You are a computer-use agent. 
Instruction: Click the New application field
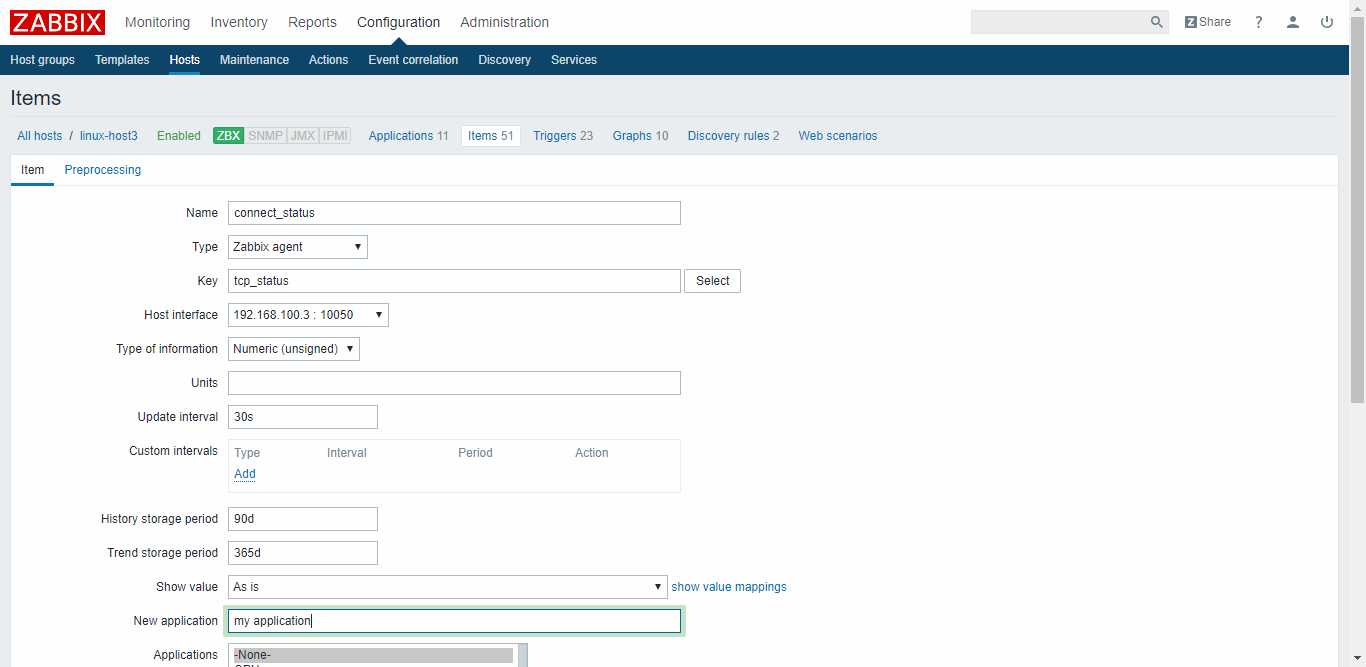pyautogui.click(x=454, y=621)
